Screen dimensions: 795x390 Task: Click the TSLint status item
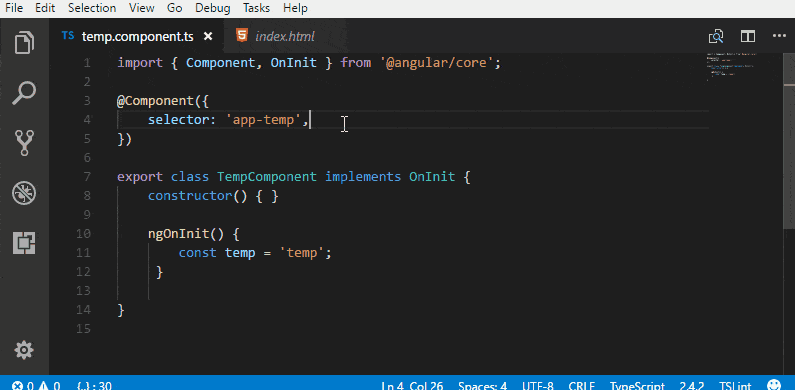735,386
